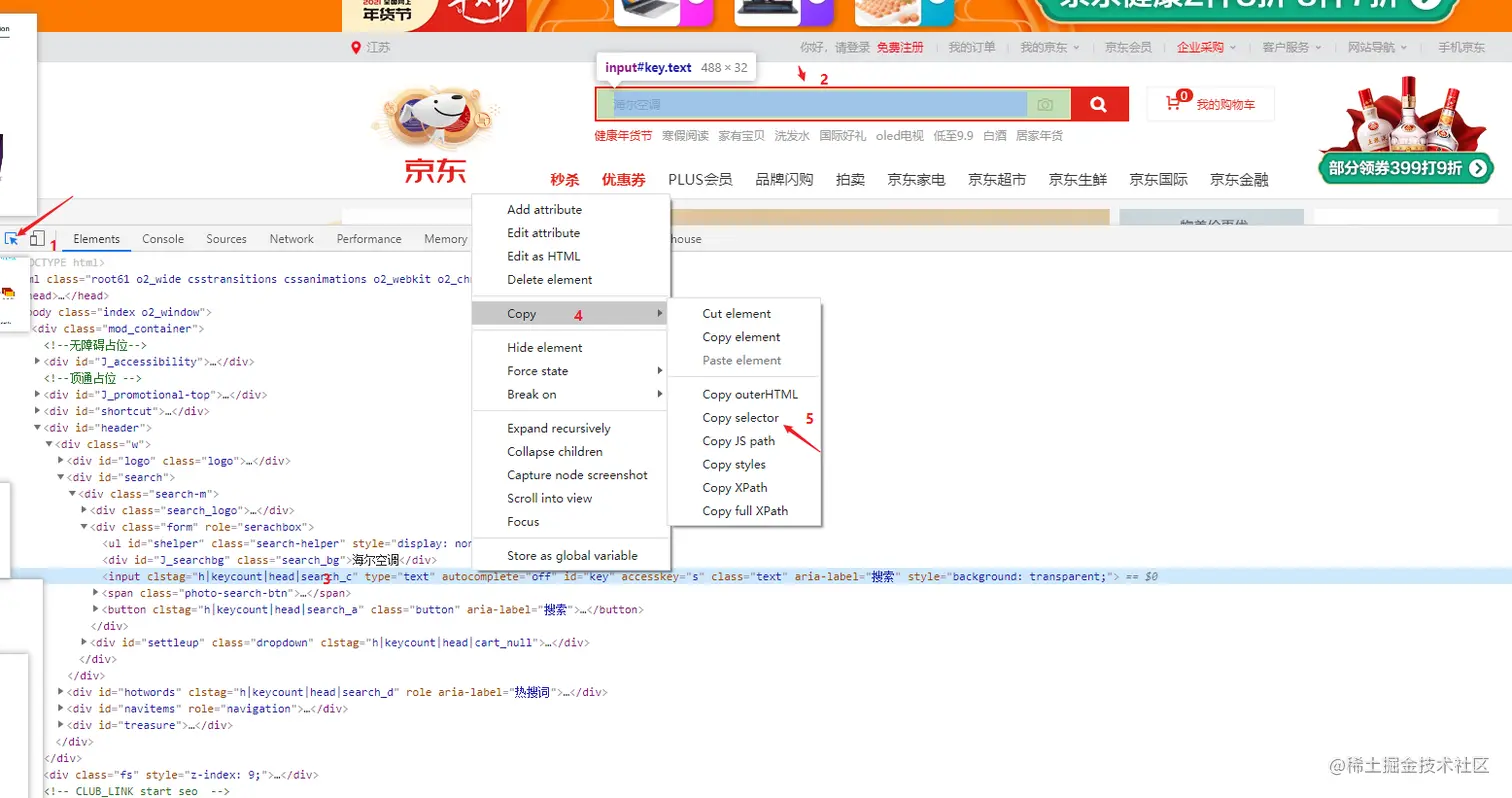
Task: Expand the search_logo div node
Action: (85, 510)
